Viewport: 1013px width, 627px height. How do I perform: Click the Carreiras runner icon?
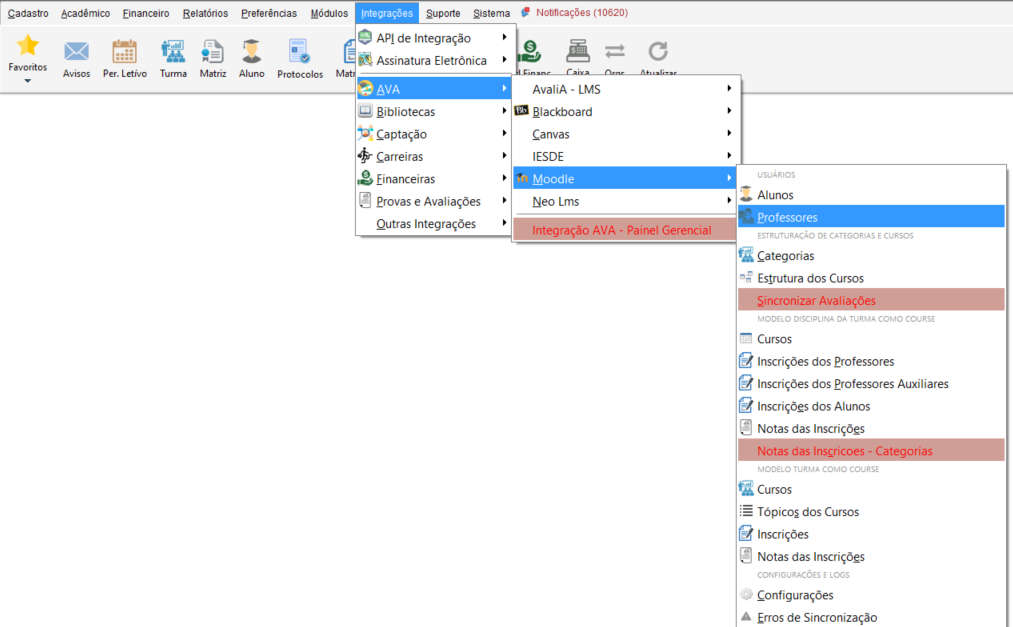click(365, 156)
